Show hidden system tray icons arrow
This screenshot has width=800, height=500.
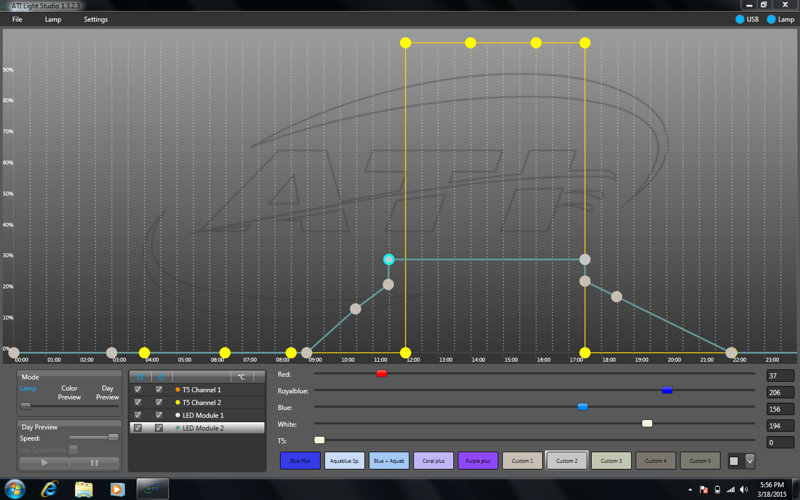(690, 490)
